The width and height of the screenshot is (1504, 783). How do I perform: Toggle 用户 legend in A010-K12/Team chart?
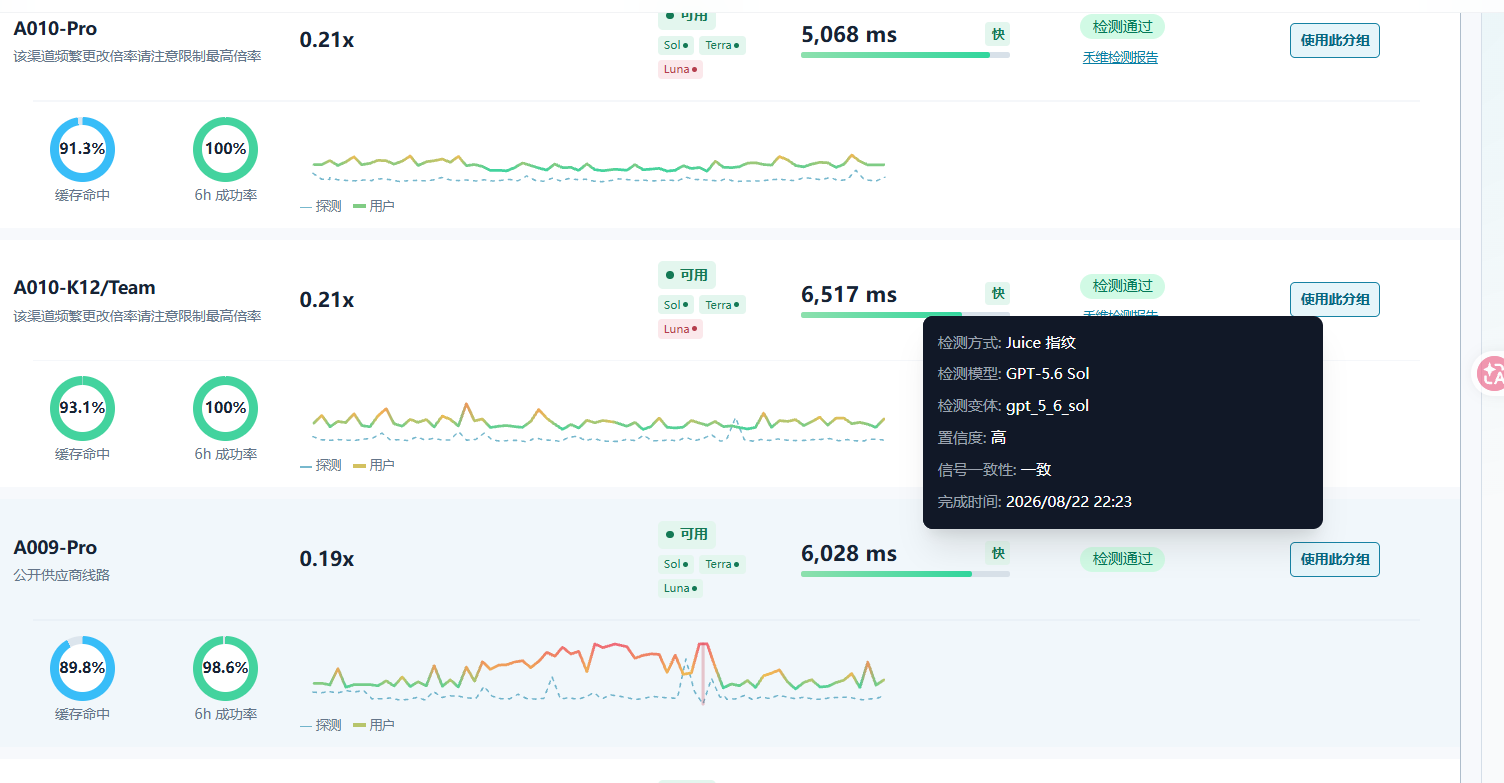(374, 465)
